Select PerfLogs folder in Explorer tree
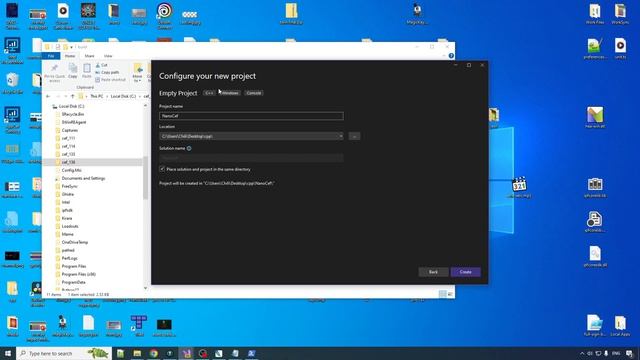 pos(69,258)
